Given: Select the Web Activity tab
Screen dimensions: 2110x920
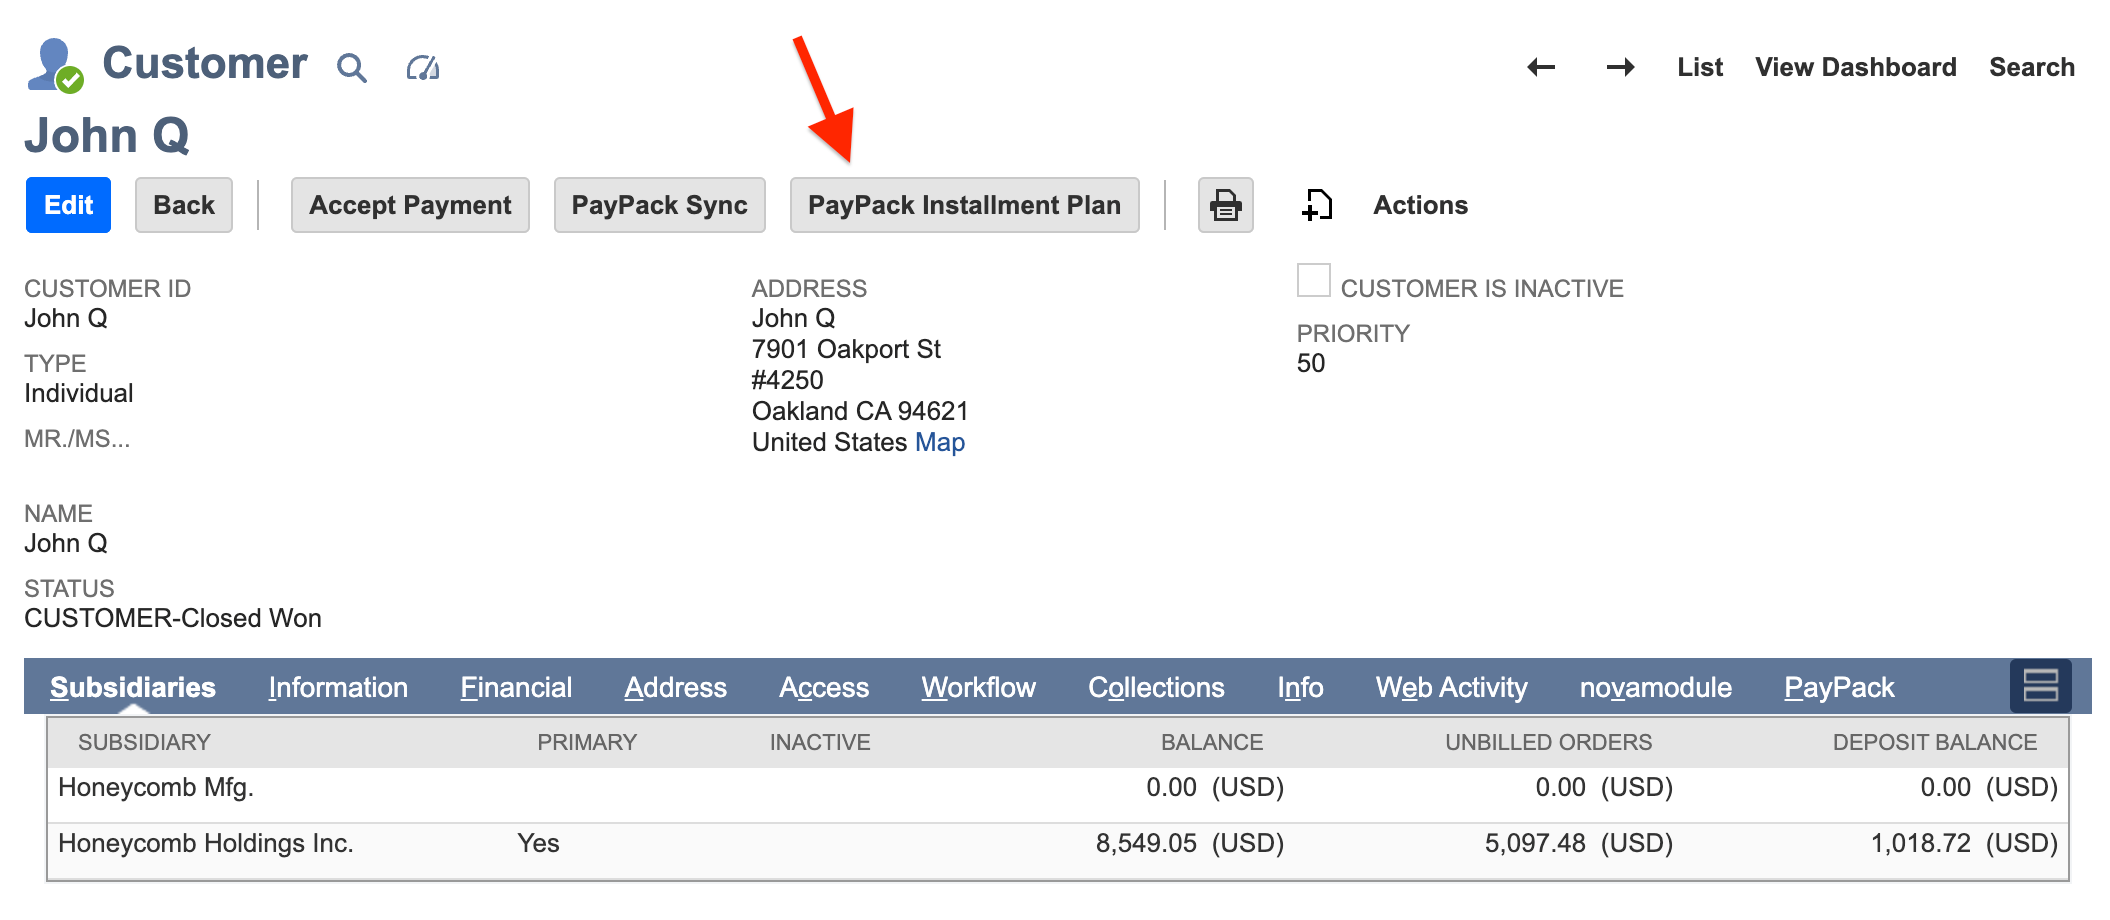Looking at the screenshot, I should 1451,687.
